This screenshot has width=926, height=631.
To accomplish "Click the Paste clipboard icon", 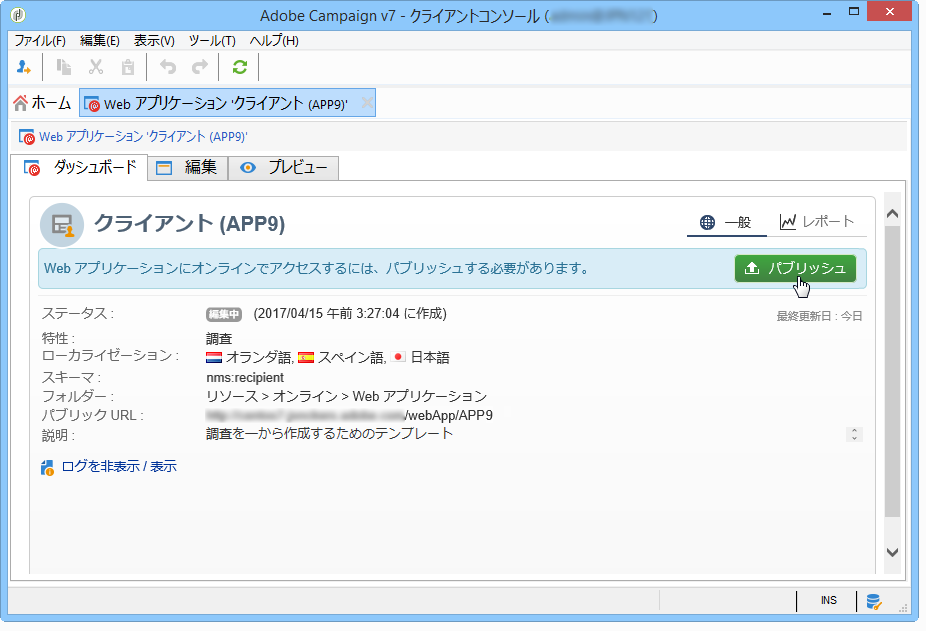I will click(128, 67).
